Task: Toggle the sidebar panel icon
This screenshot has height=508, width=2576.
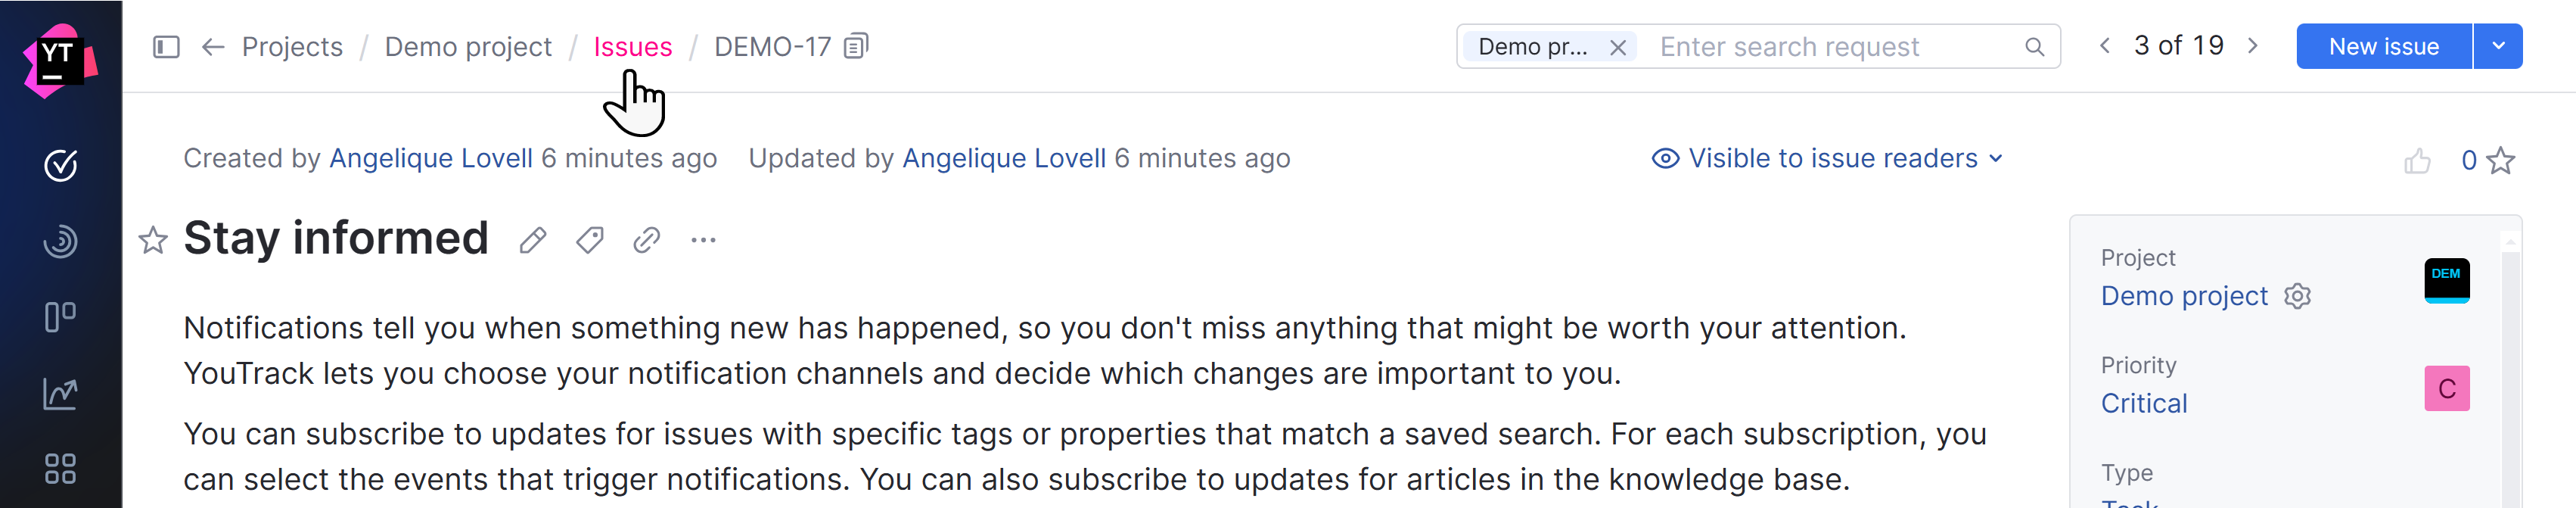Action: [166, 47]
